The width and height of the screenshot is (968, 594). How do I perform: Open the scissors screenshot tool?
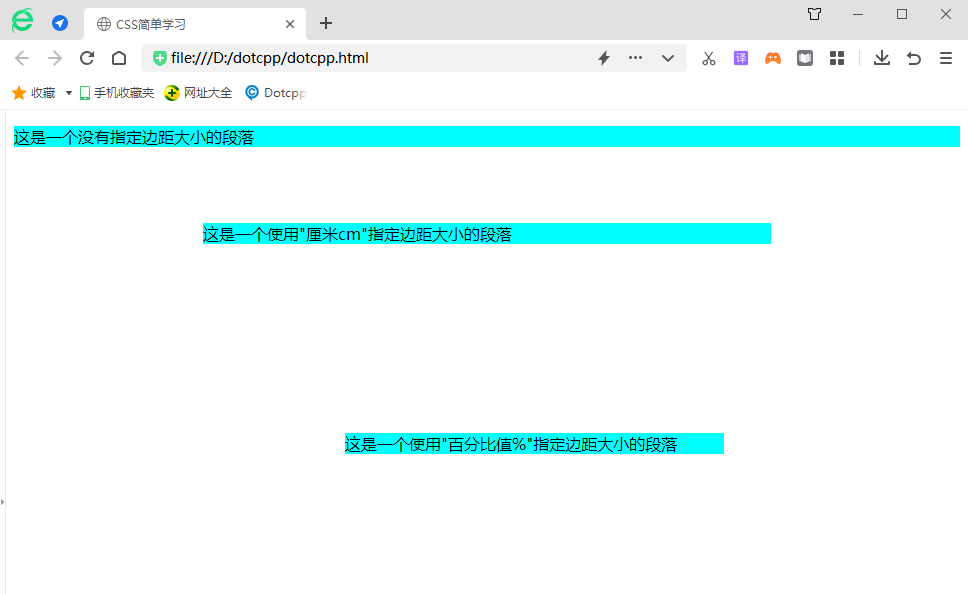click(709, 58)
